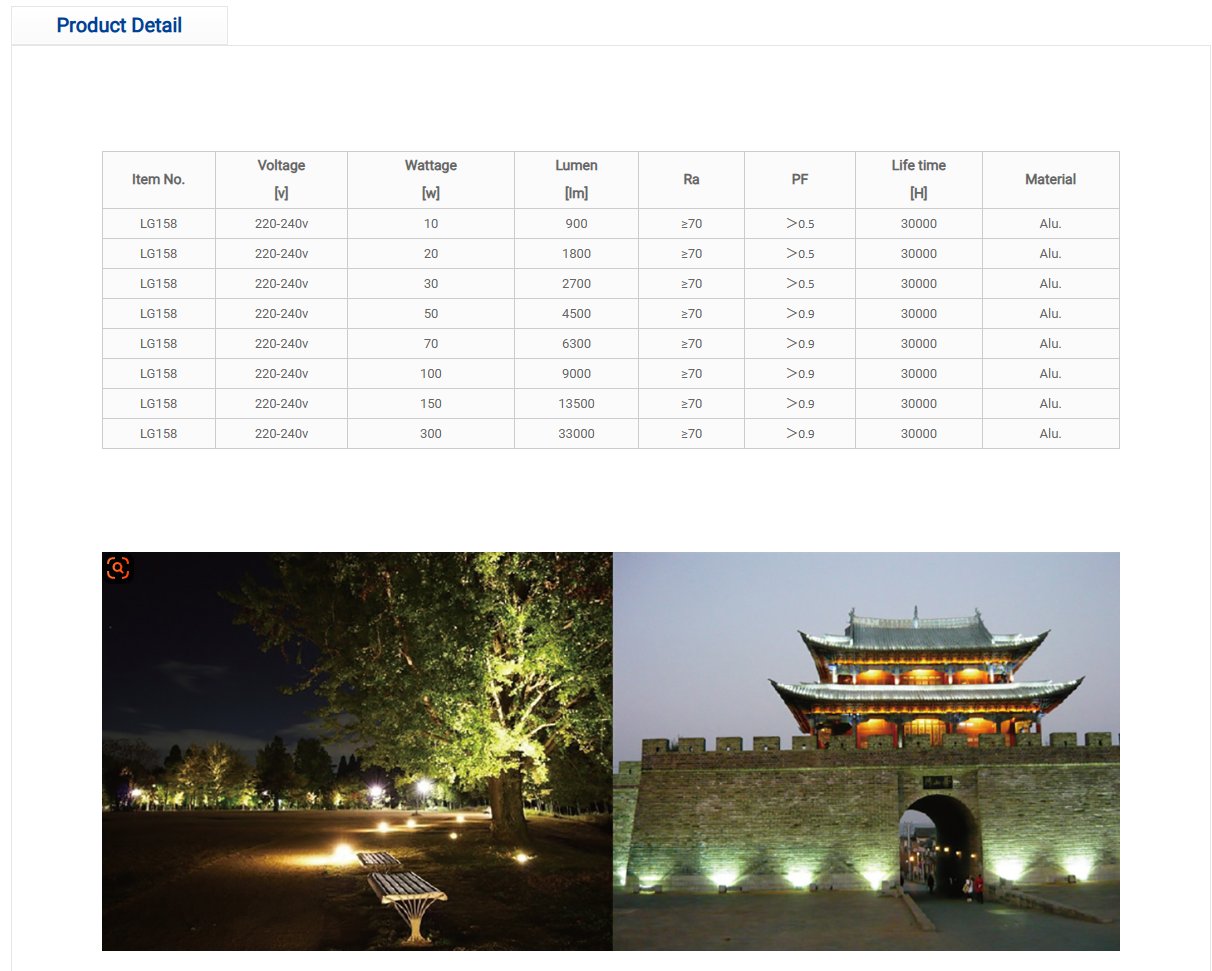Click "220-240v" in the 4500 lumen row
Screen dimensions: 1212x971
[x=281, y=314]
